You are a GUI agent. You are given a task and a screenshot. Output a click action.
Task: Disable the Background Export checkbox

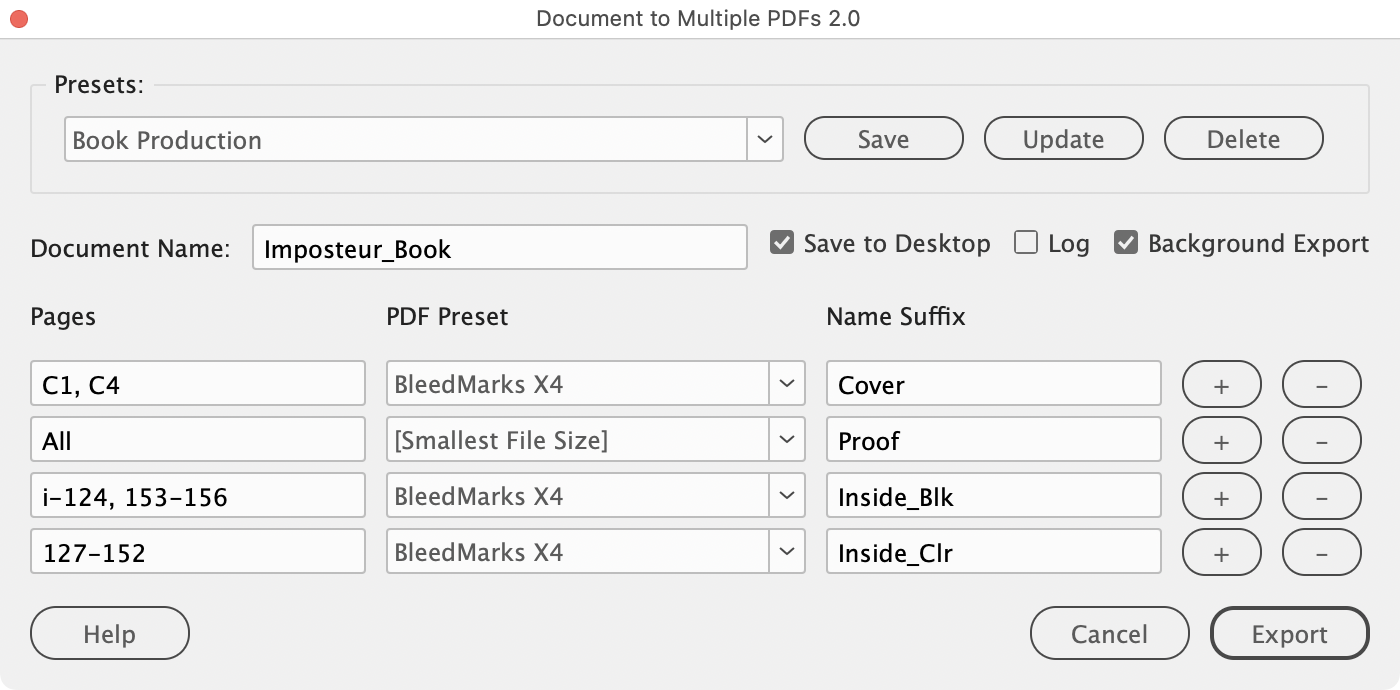pos(1126,243)
